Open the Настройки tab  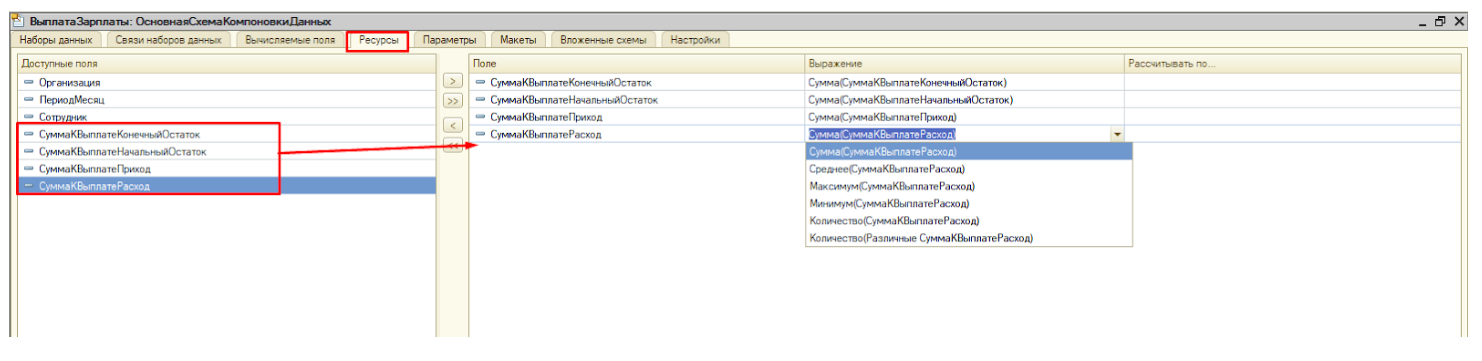[696, 40]
